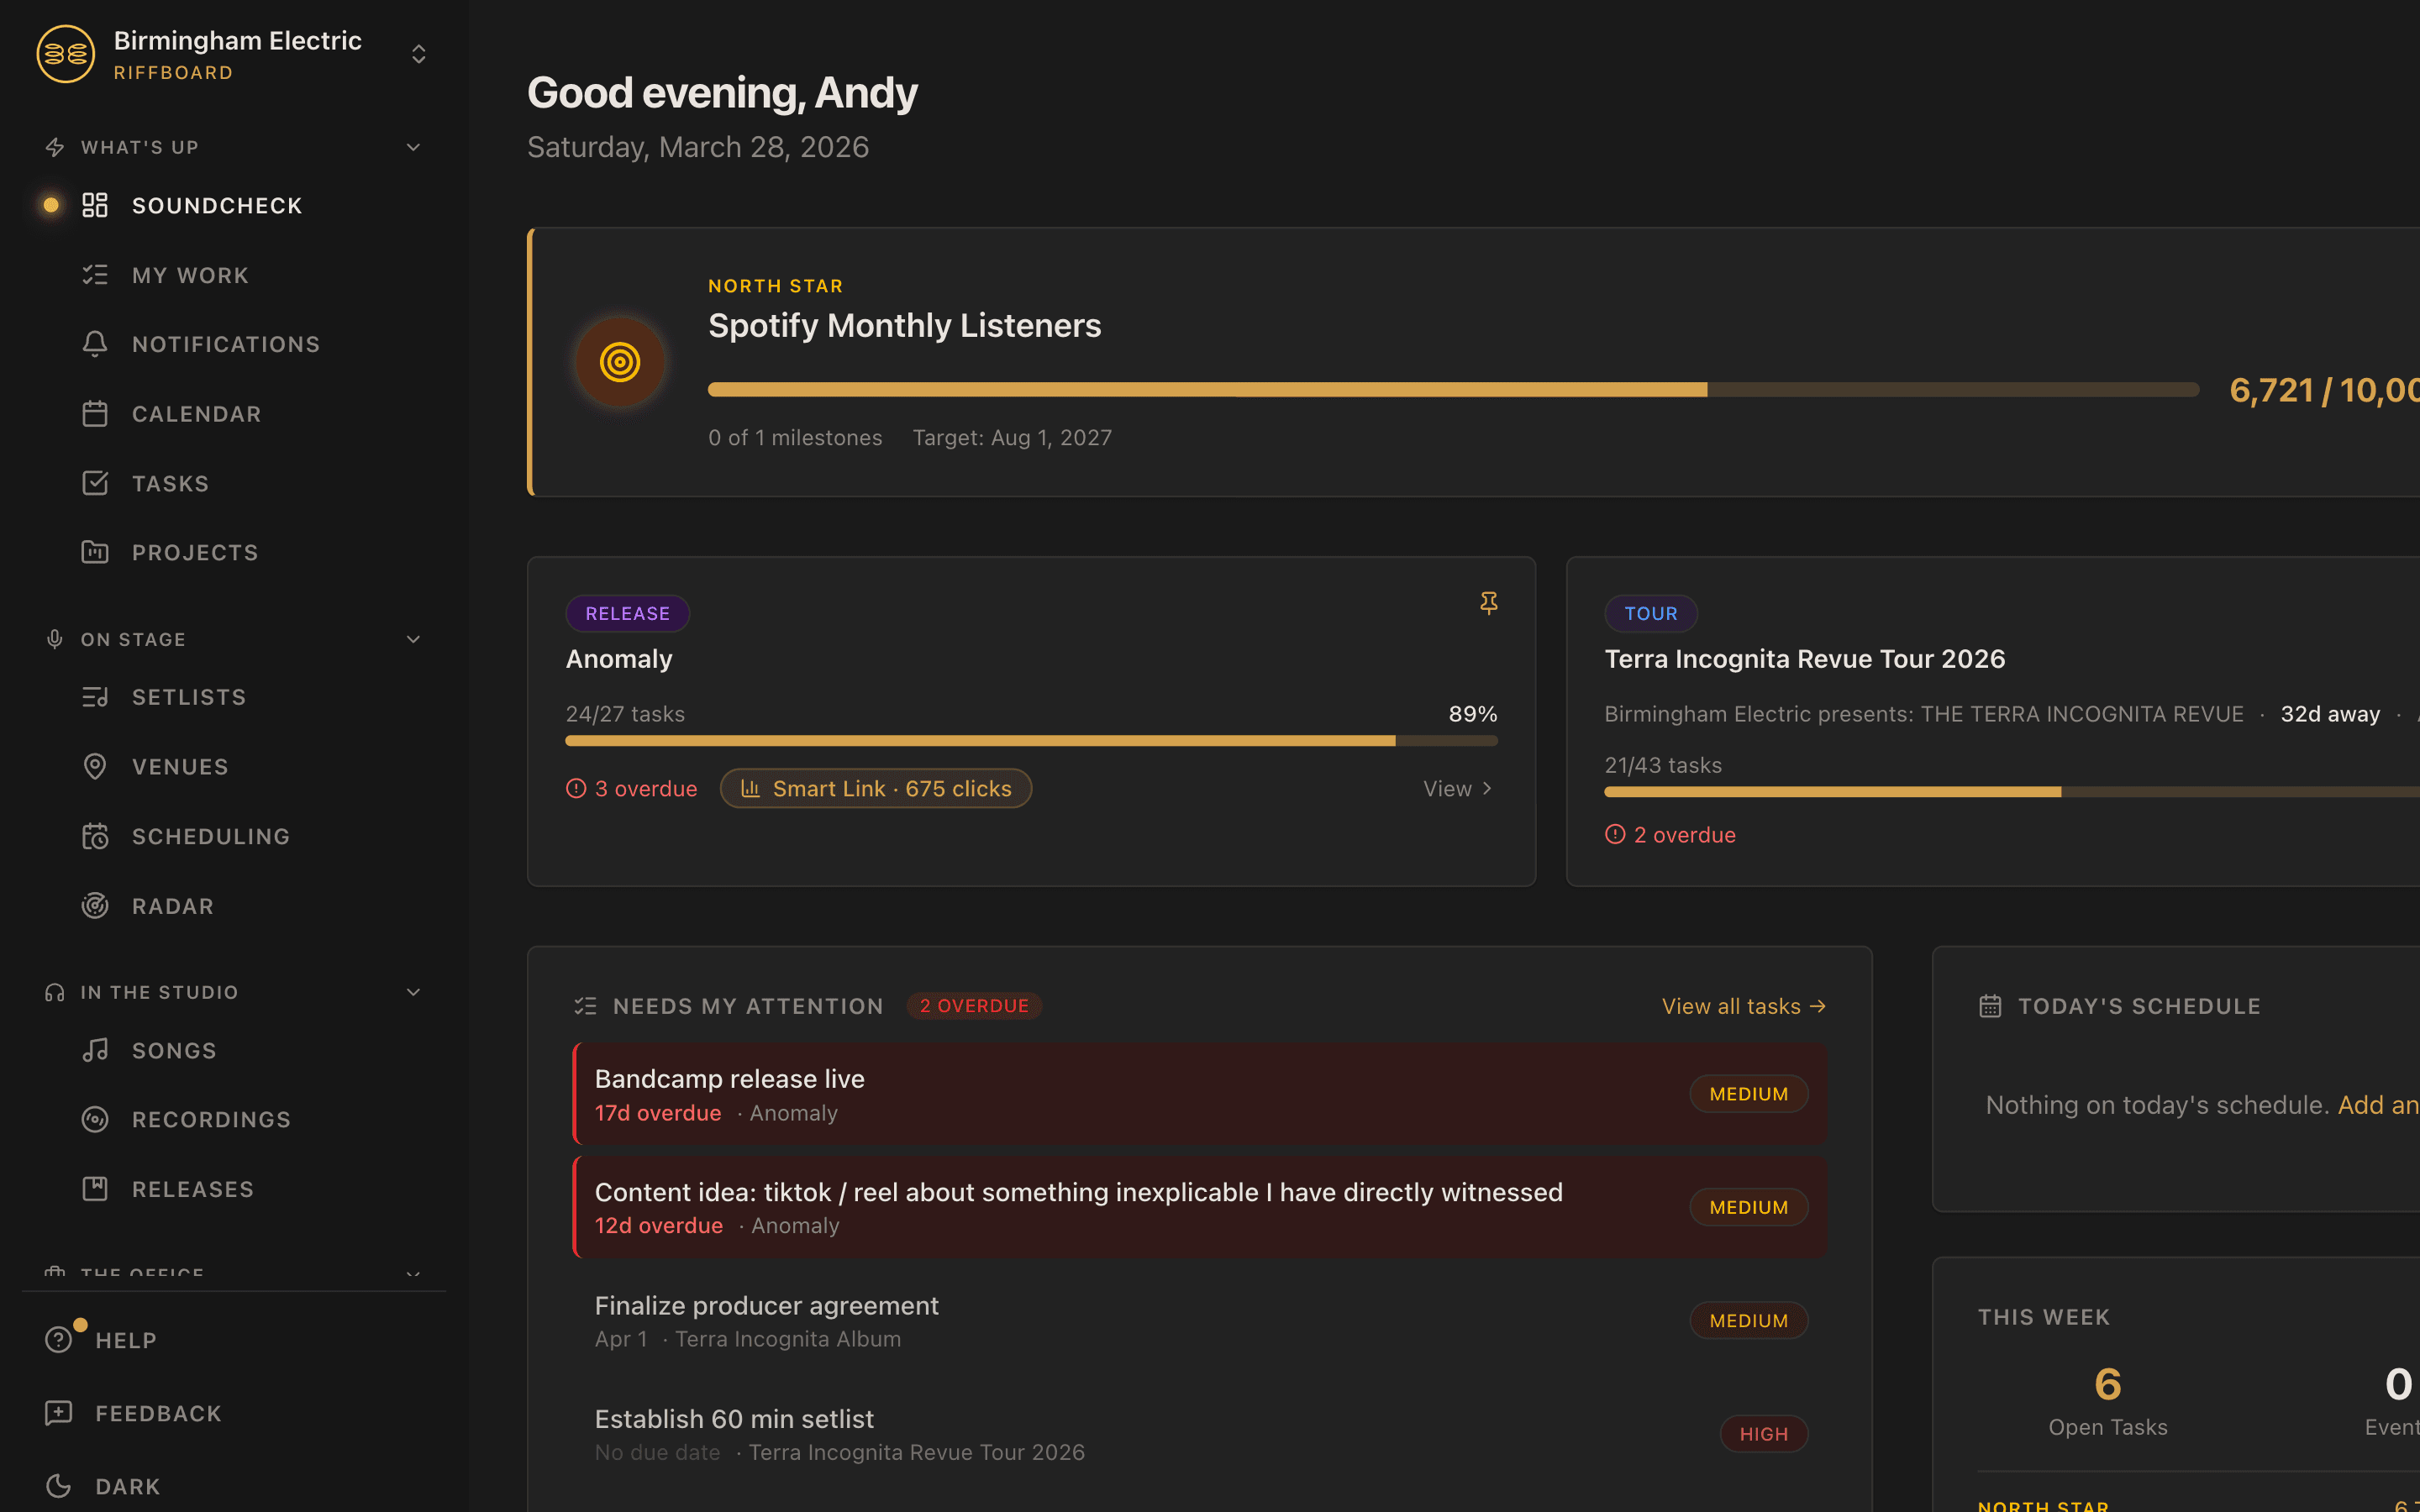Image resolution: width=2420 pixels, height=1512 pixels.
Task: Collapse the ON STAGE section
Action: (413, 639)
